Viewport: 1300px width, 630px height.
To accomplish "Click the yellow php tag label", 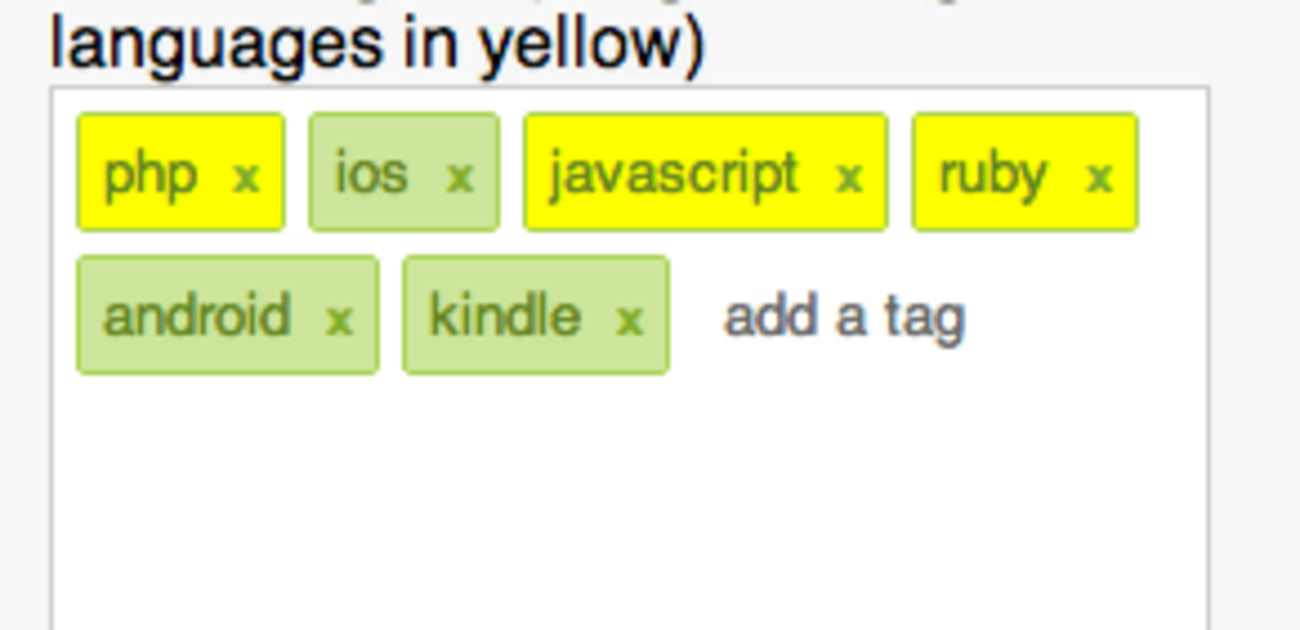I will [x=150, y=174].
